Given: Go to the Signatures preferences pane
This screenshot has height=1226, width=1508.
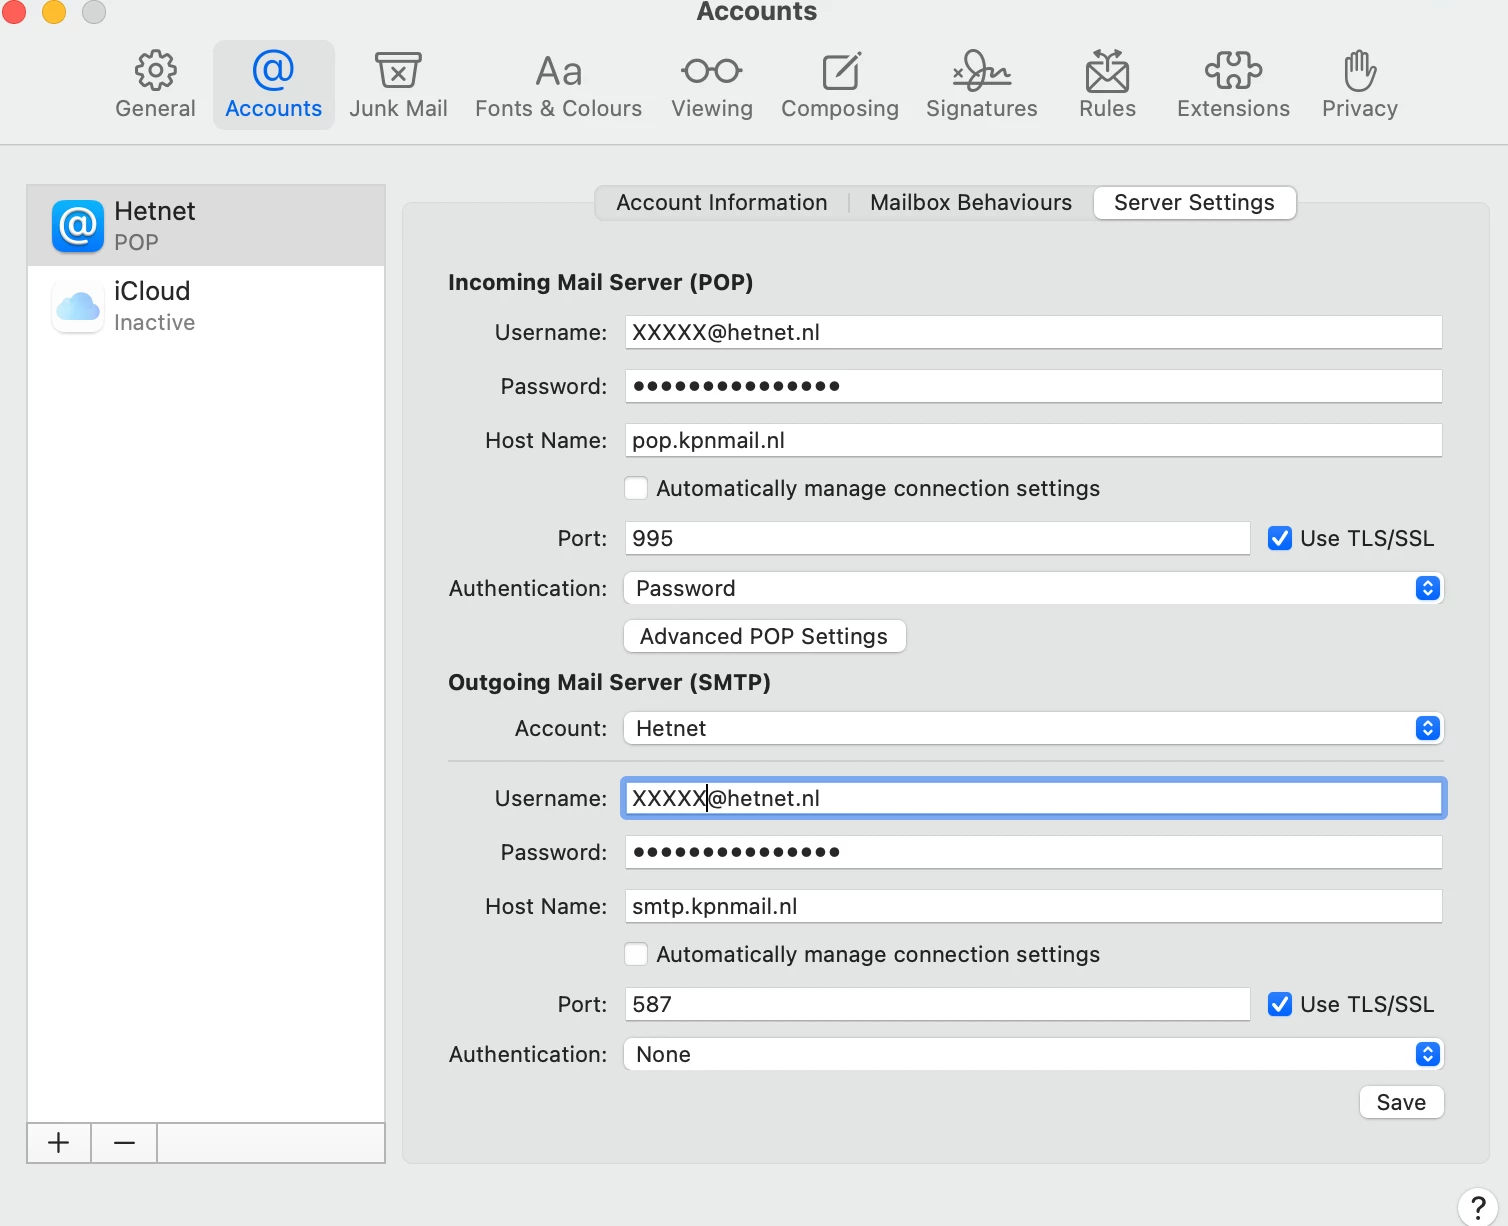Looking at the screenshot, I should [982, 85].
